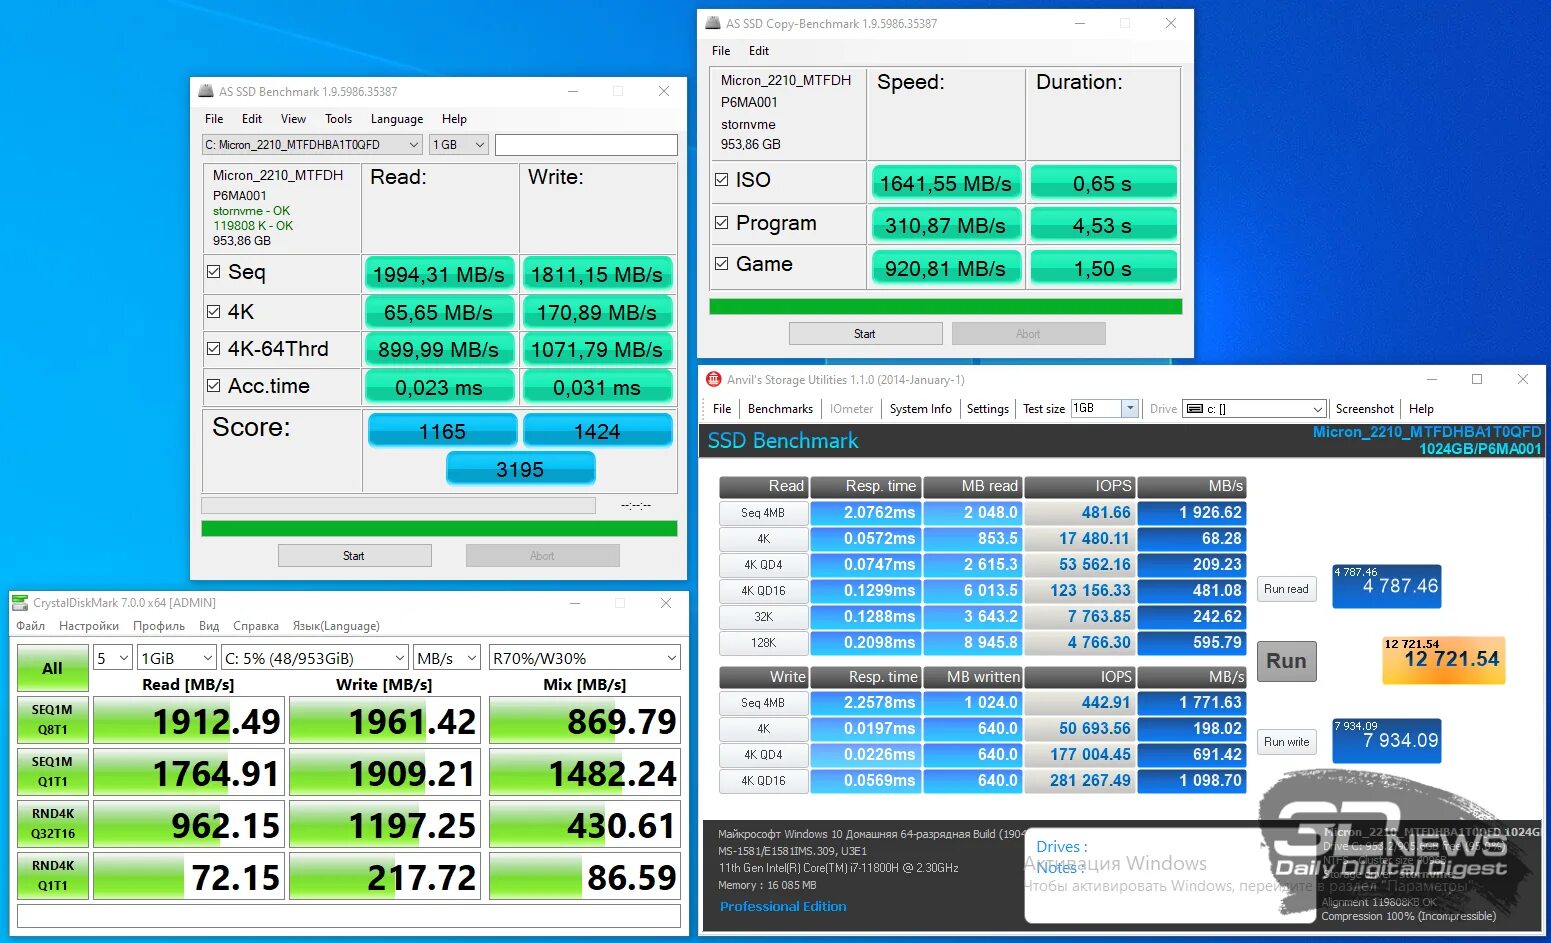Viewport: 1551px width, 943px height.
Task: Open the MB/s unit dropdown
Action: click(x=447, y=658)
